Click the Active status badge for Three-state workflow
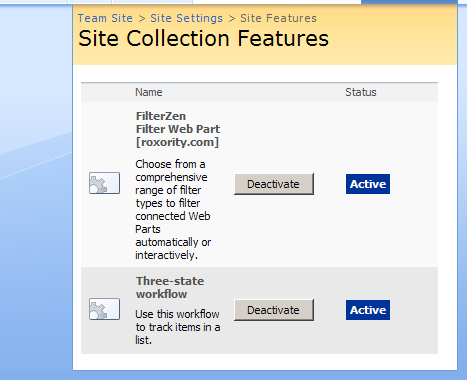Viewport: 467px width, 380px height. [x=368, y=310]
